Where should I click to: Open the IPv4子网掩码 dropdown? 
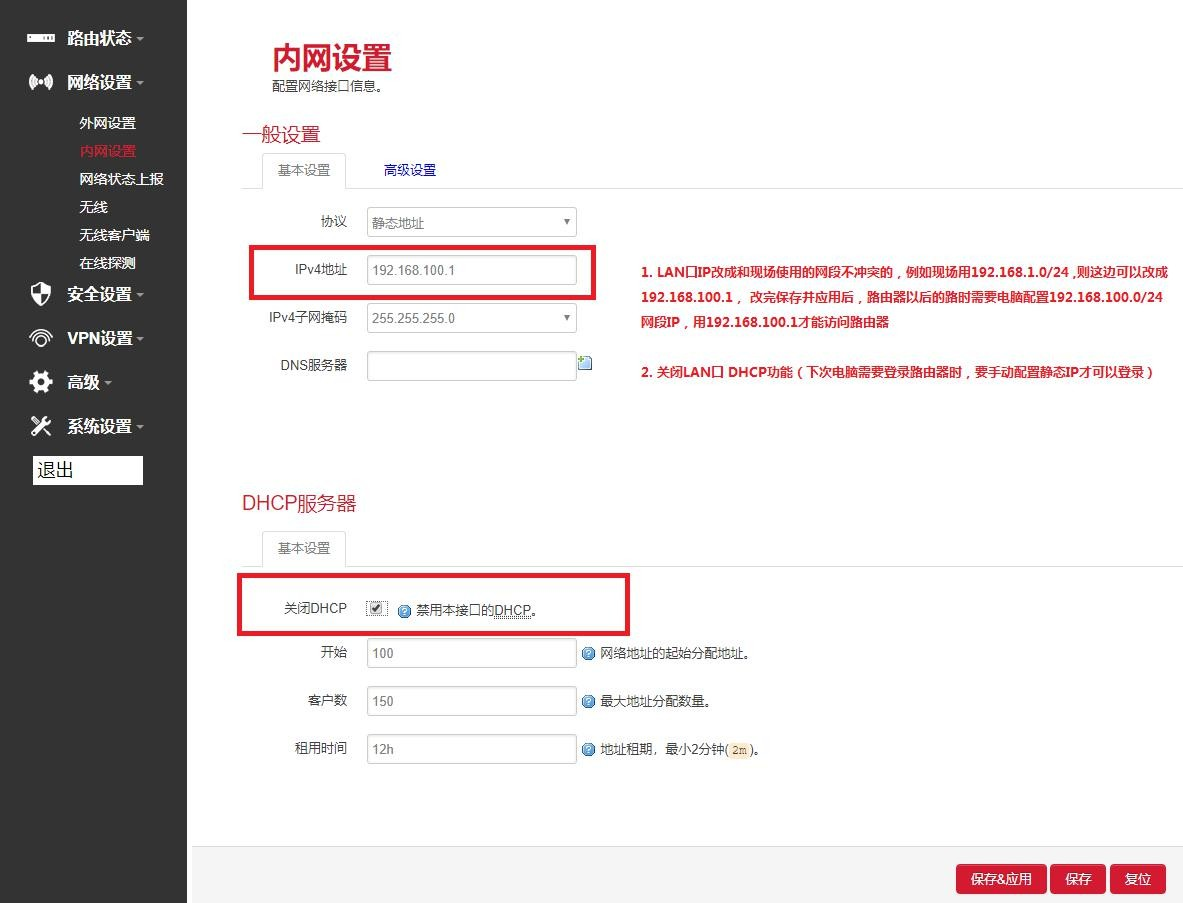point(470,318)
